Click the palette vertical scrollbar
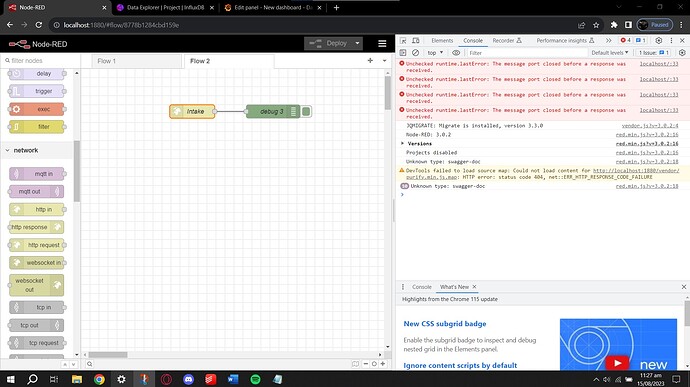Viewport: 690px width, 387px height. pos(77,171)
